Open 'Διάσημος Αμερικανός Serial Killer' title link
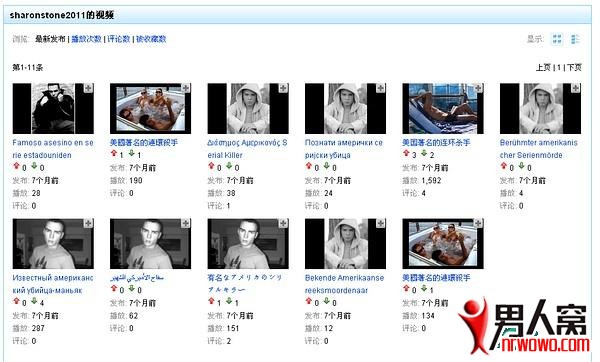This screenshot has width=600, height=362. tap(247, 149)
